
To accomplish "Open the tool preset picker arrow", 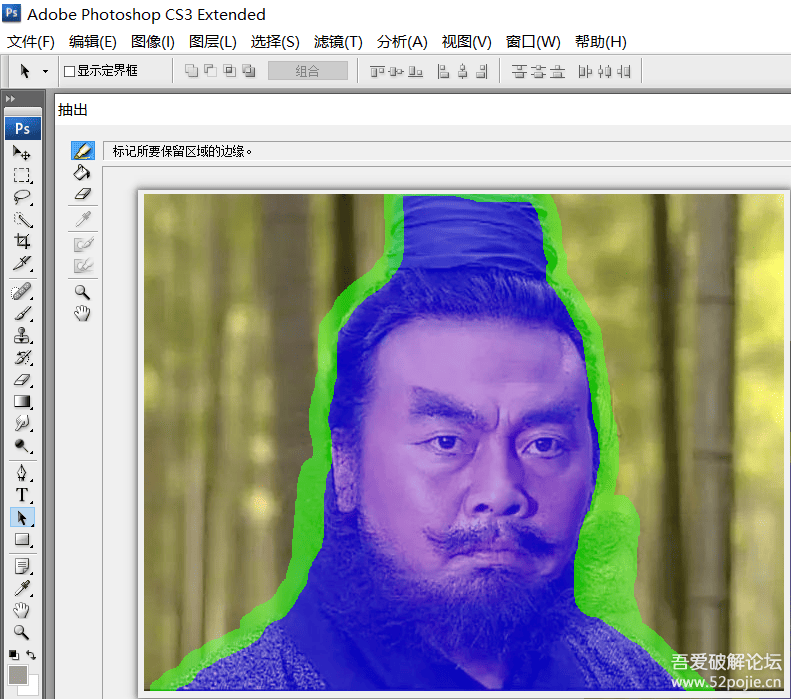I will point(45,71).
